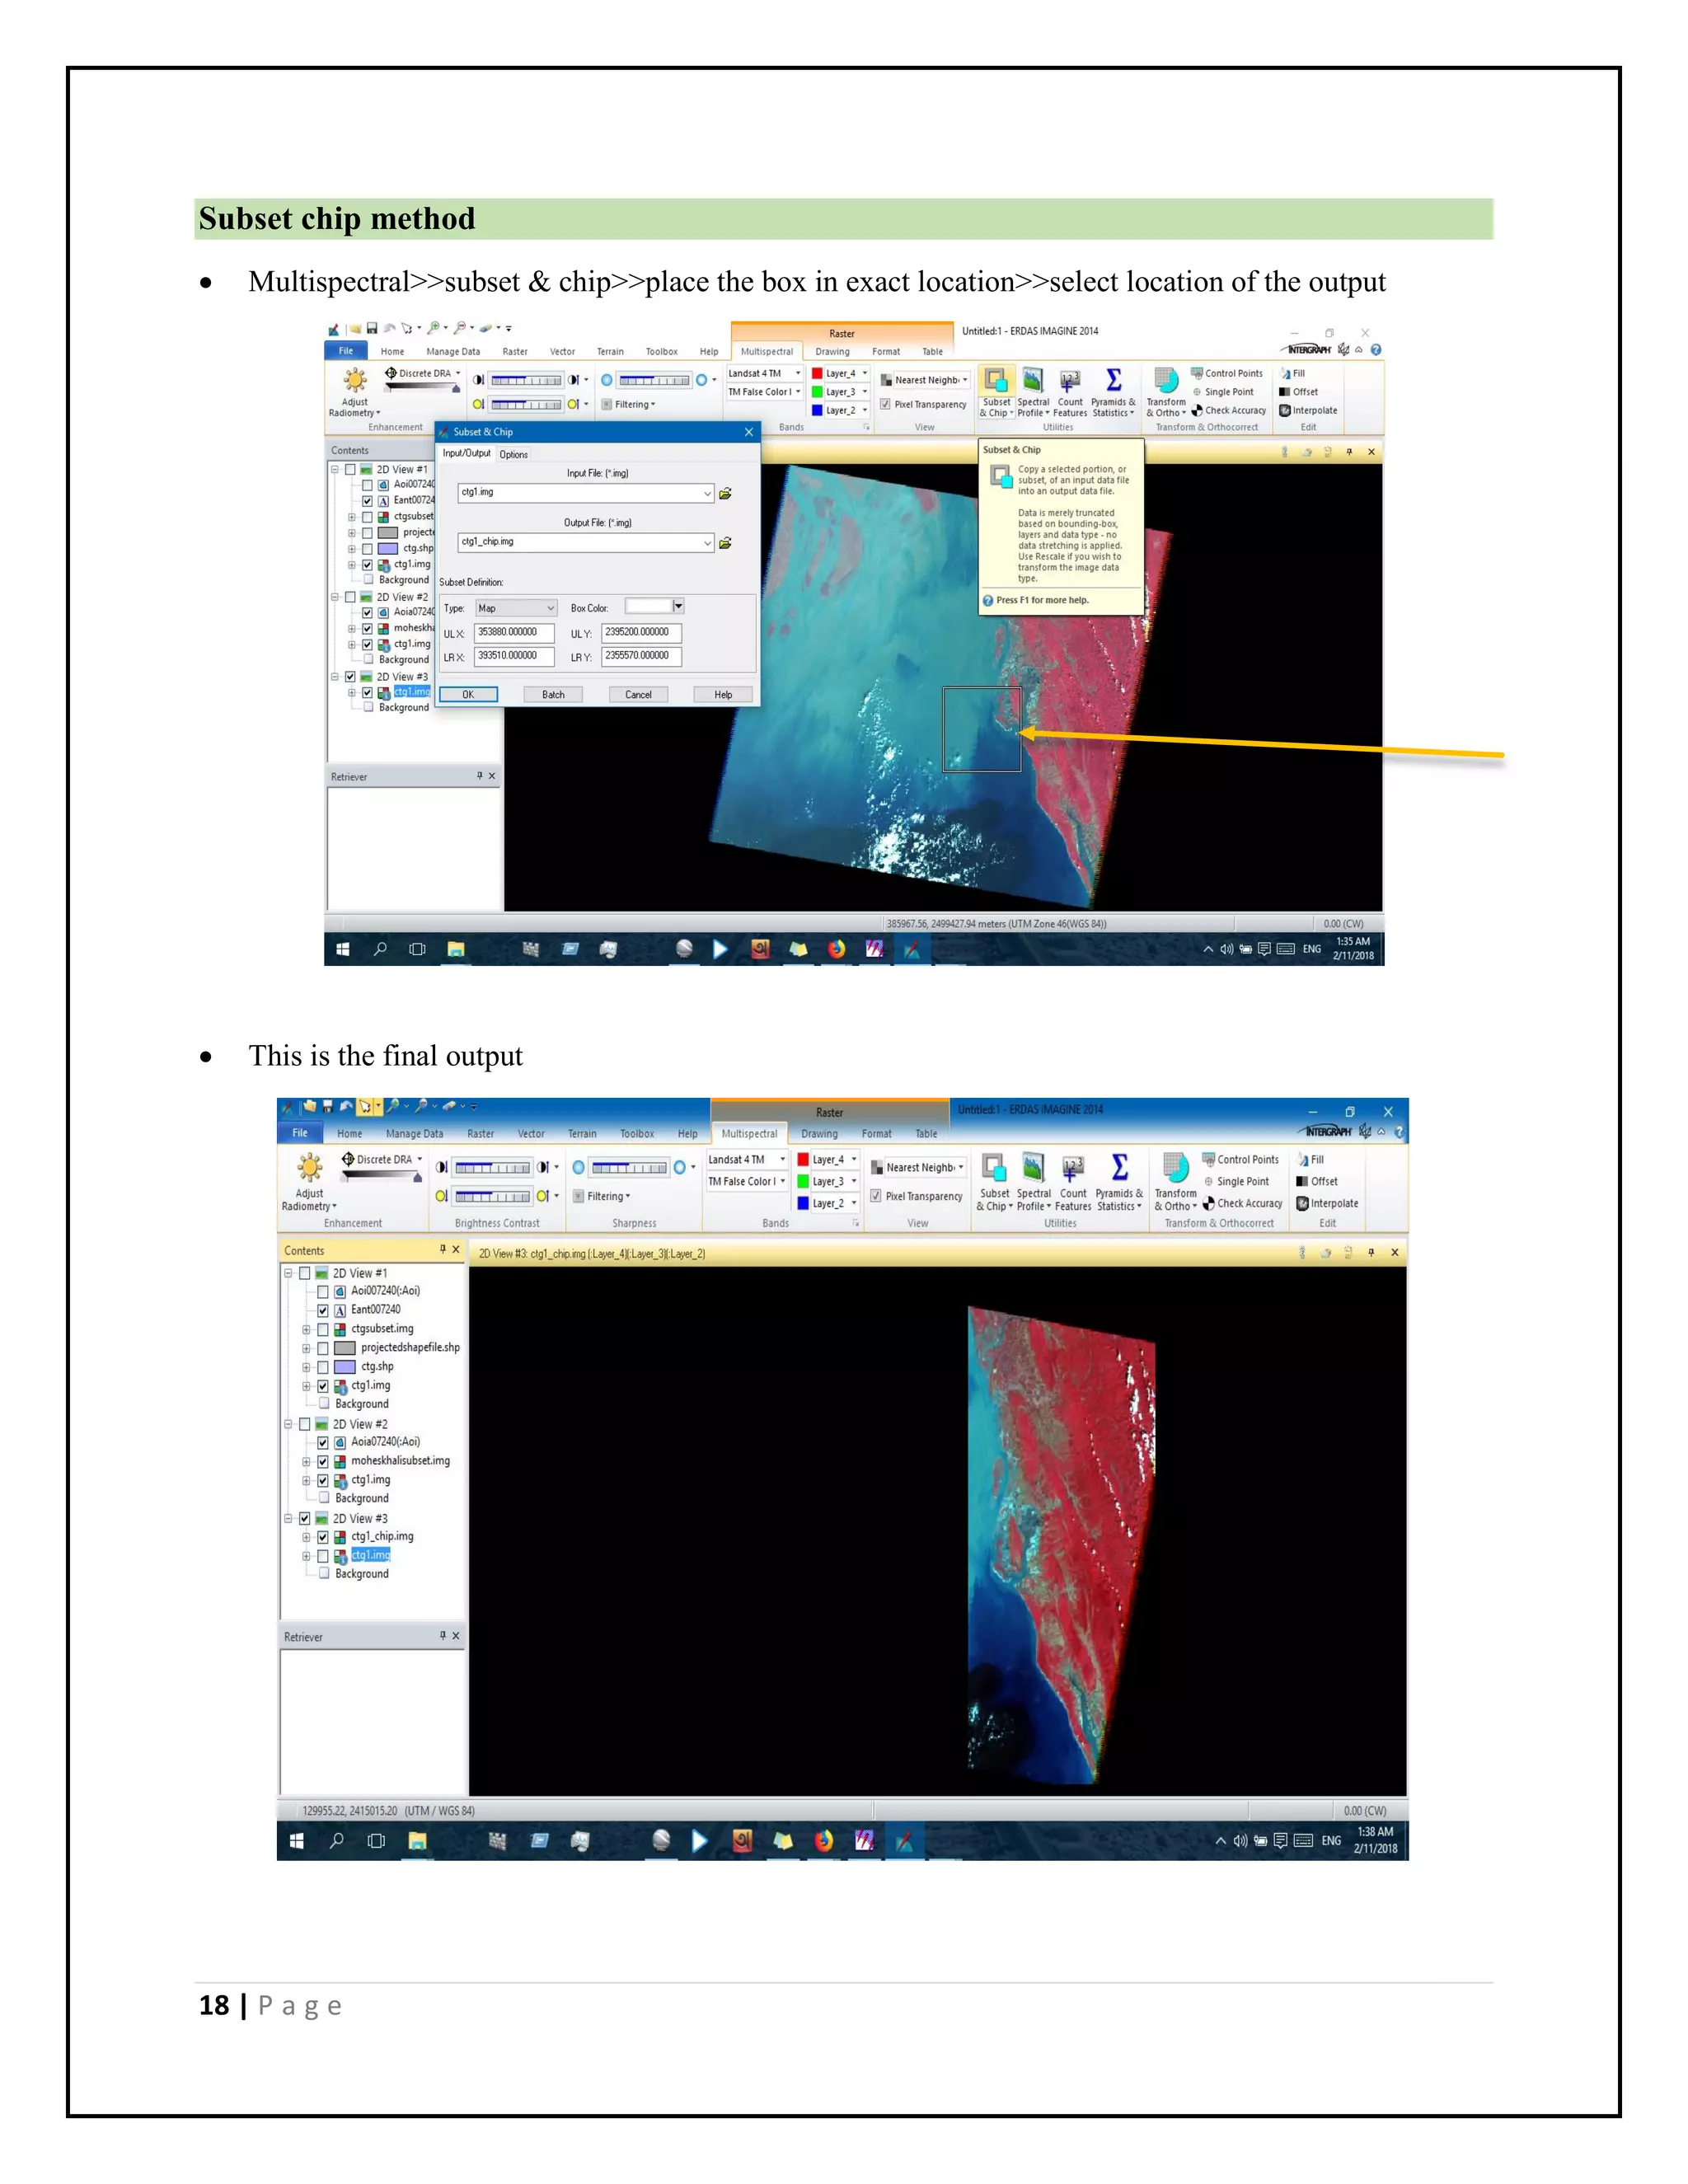Viewport: 1688px width, 2184px height.
Task: Pin the Retriever panel in final output screenshot
Action: pos(442,1636)
